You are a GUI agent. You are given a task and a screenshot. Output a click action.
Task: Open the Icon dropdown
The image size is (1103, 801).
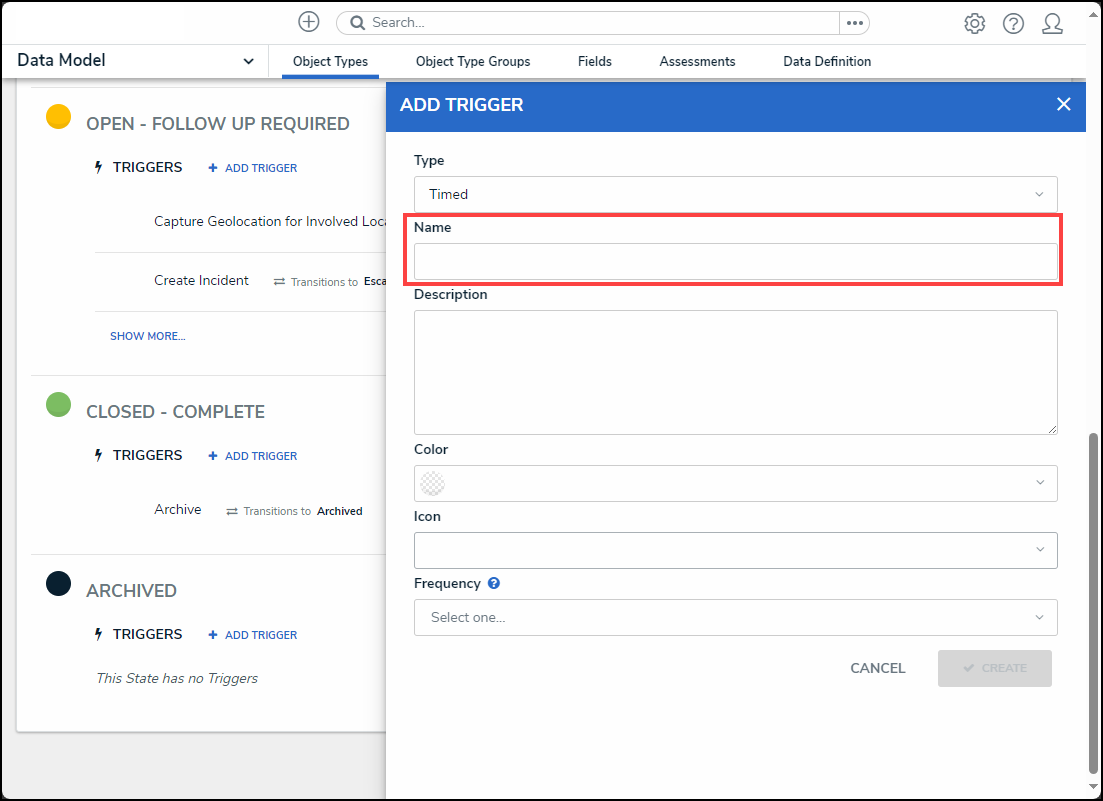coord(735,550)
